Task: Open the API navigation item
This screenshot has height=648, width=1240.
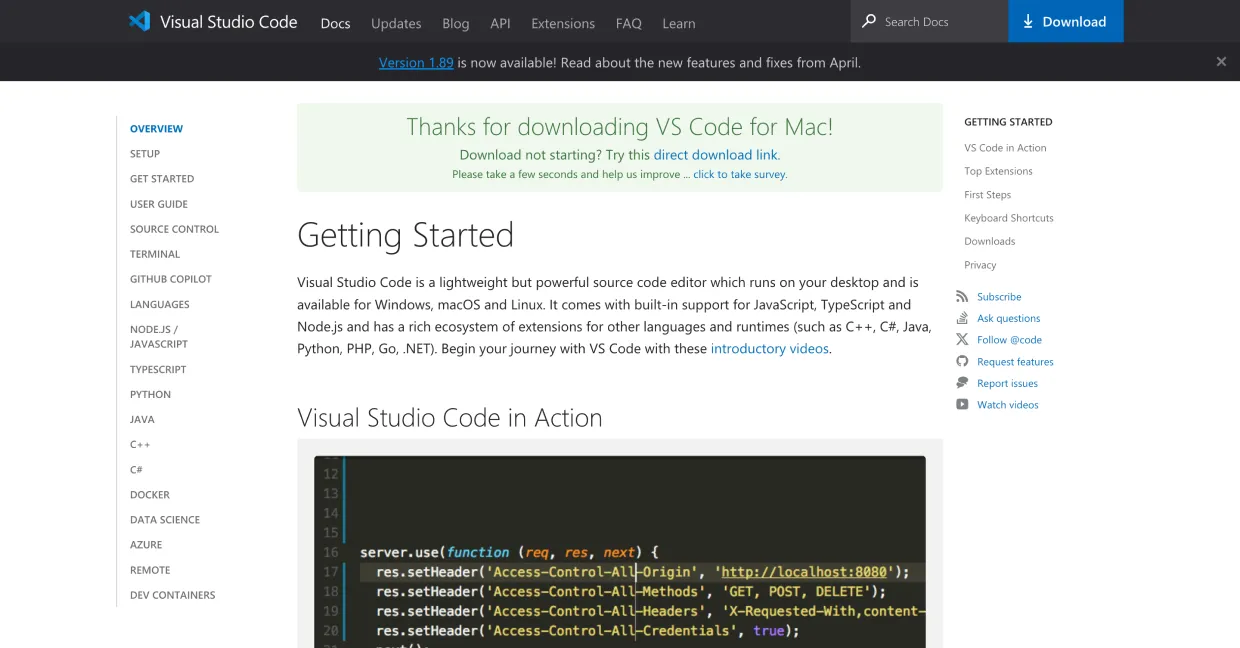Action: coord(500,23)
